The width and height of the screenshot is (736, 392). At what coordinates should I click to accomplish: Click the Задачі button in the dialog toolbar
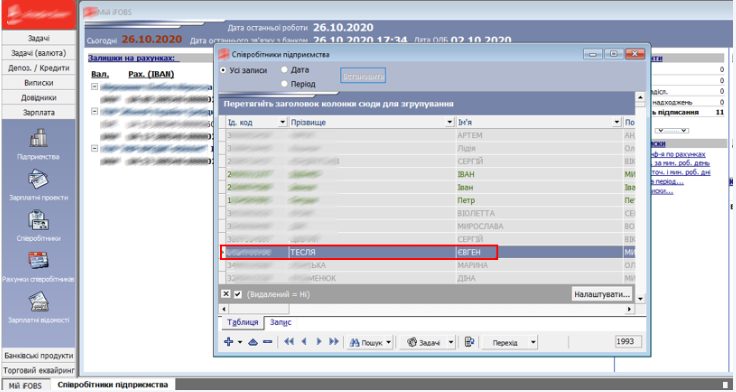(x=423, y=343)
